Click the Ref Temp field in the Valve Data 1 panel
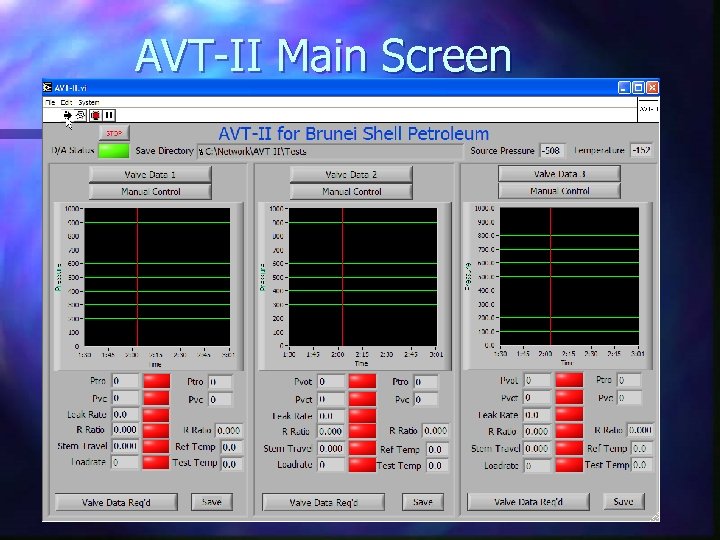Image resolution: width=720 pixels, height=540 pixels. pos(232,447)
